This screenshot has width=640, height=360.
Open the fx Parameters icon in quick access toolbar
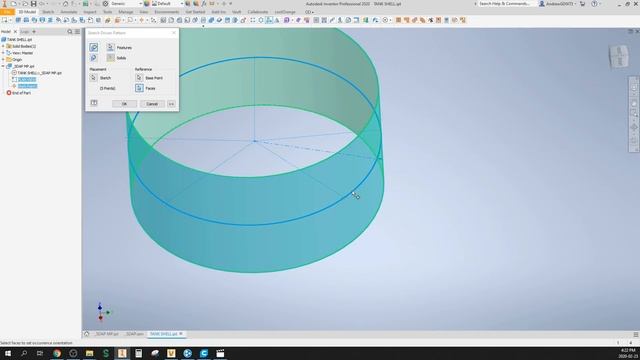click(x=204, y=4)
